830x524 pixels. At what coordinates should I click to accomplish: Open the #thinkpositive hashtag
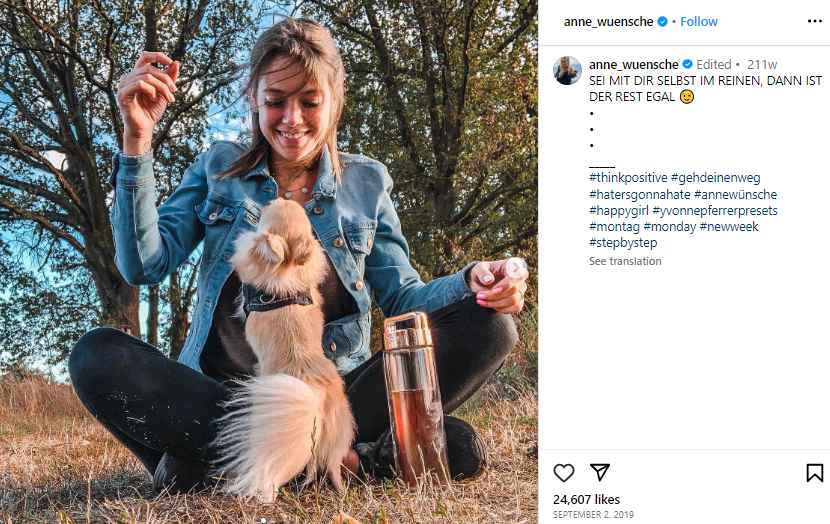[628, 177]
